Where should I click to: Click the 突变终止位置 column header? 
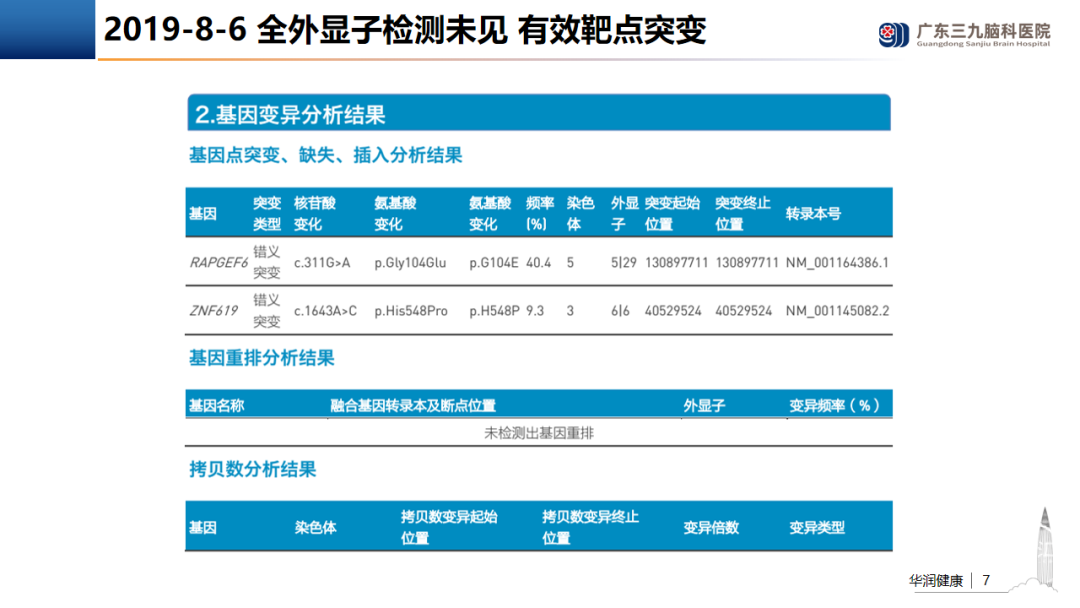[742, 213]
